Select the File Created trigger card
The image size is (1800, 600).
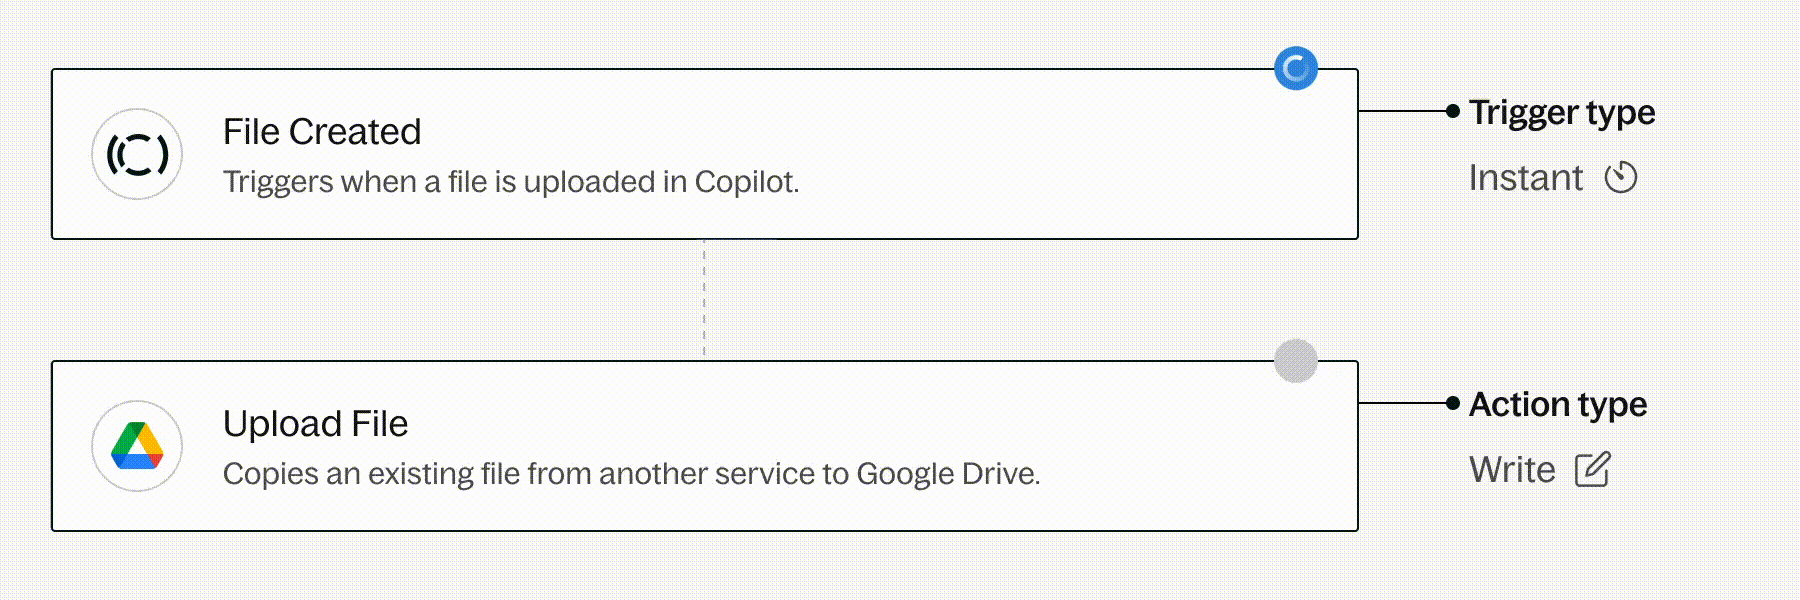point(705,154)
